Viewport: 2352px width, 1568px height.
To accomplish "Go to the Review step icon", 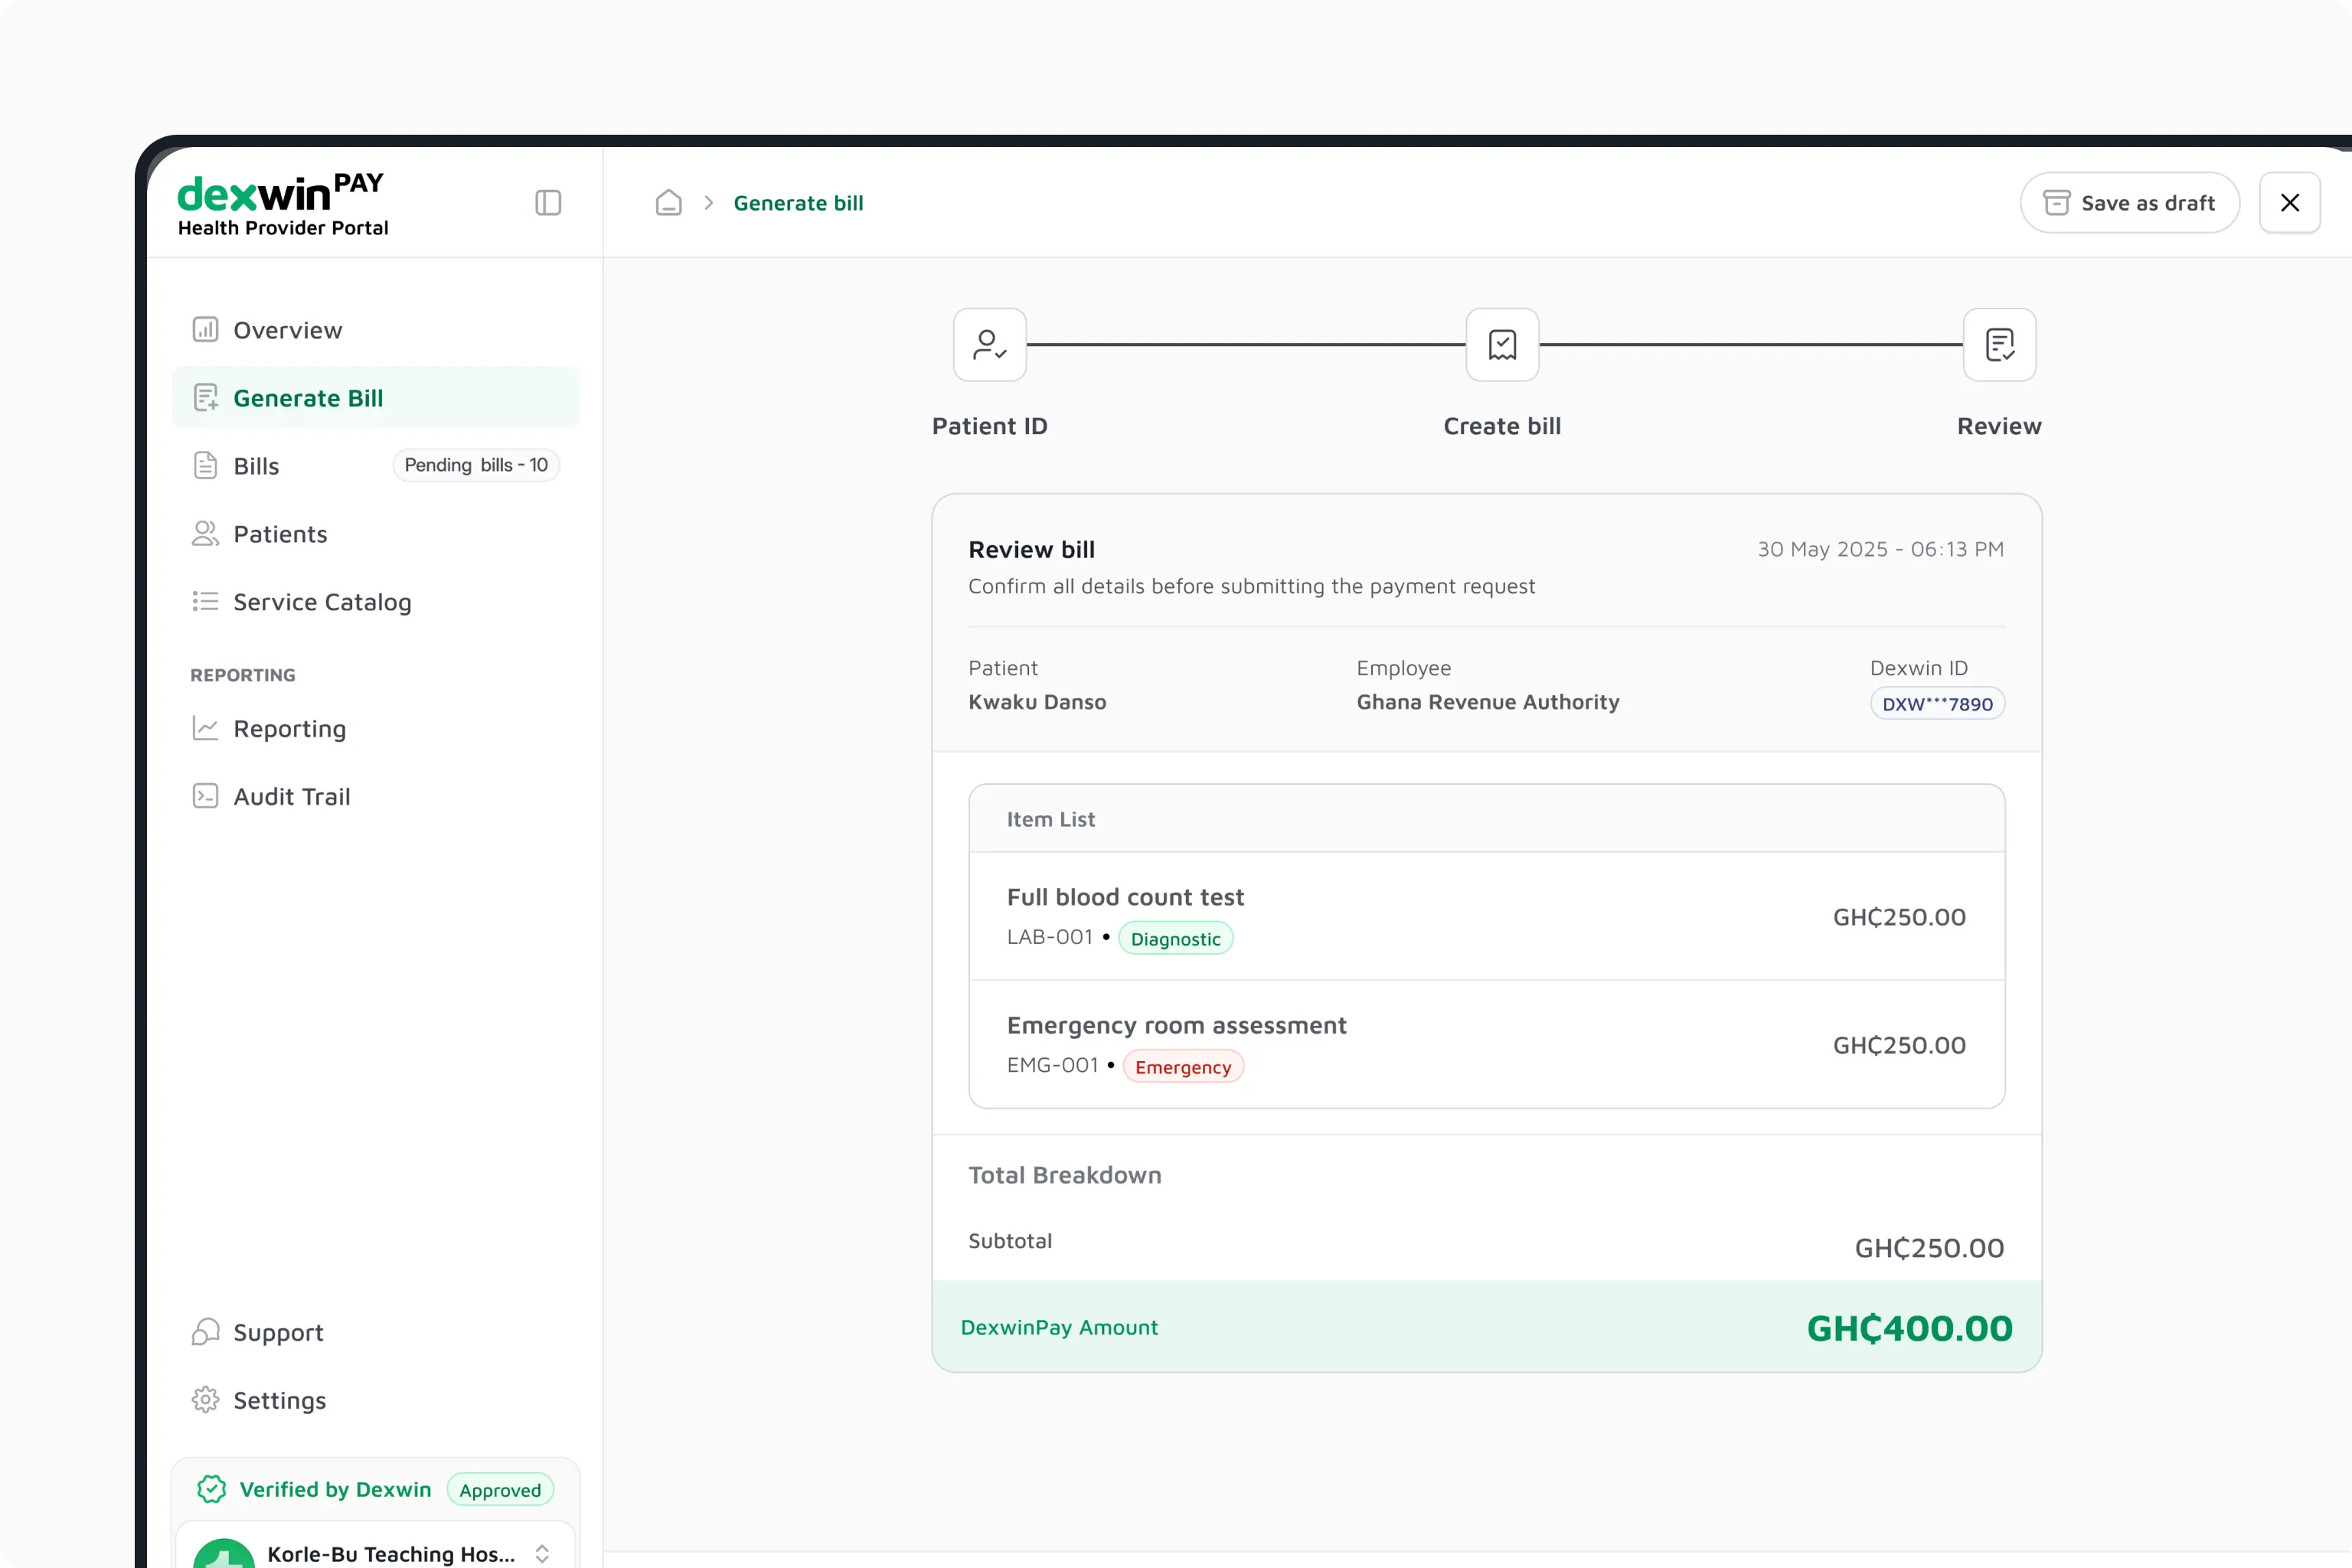I will point(2000,345).
